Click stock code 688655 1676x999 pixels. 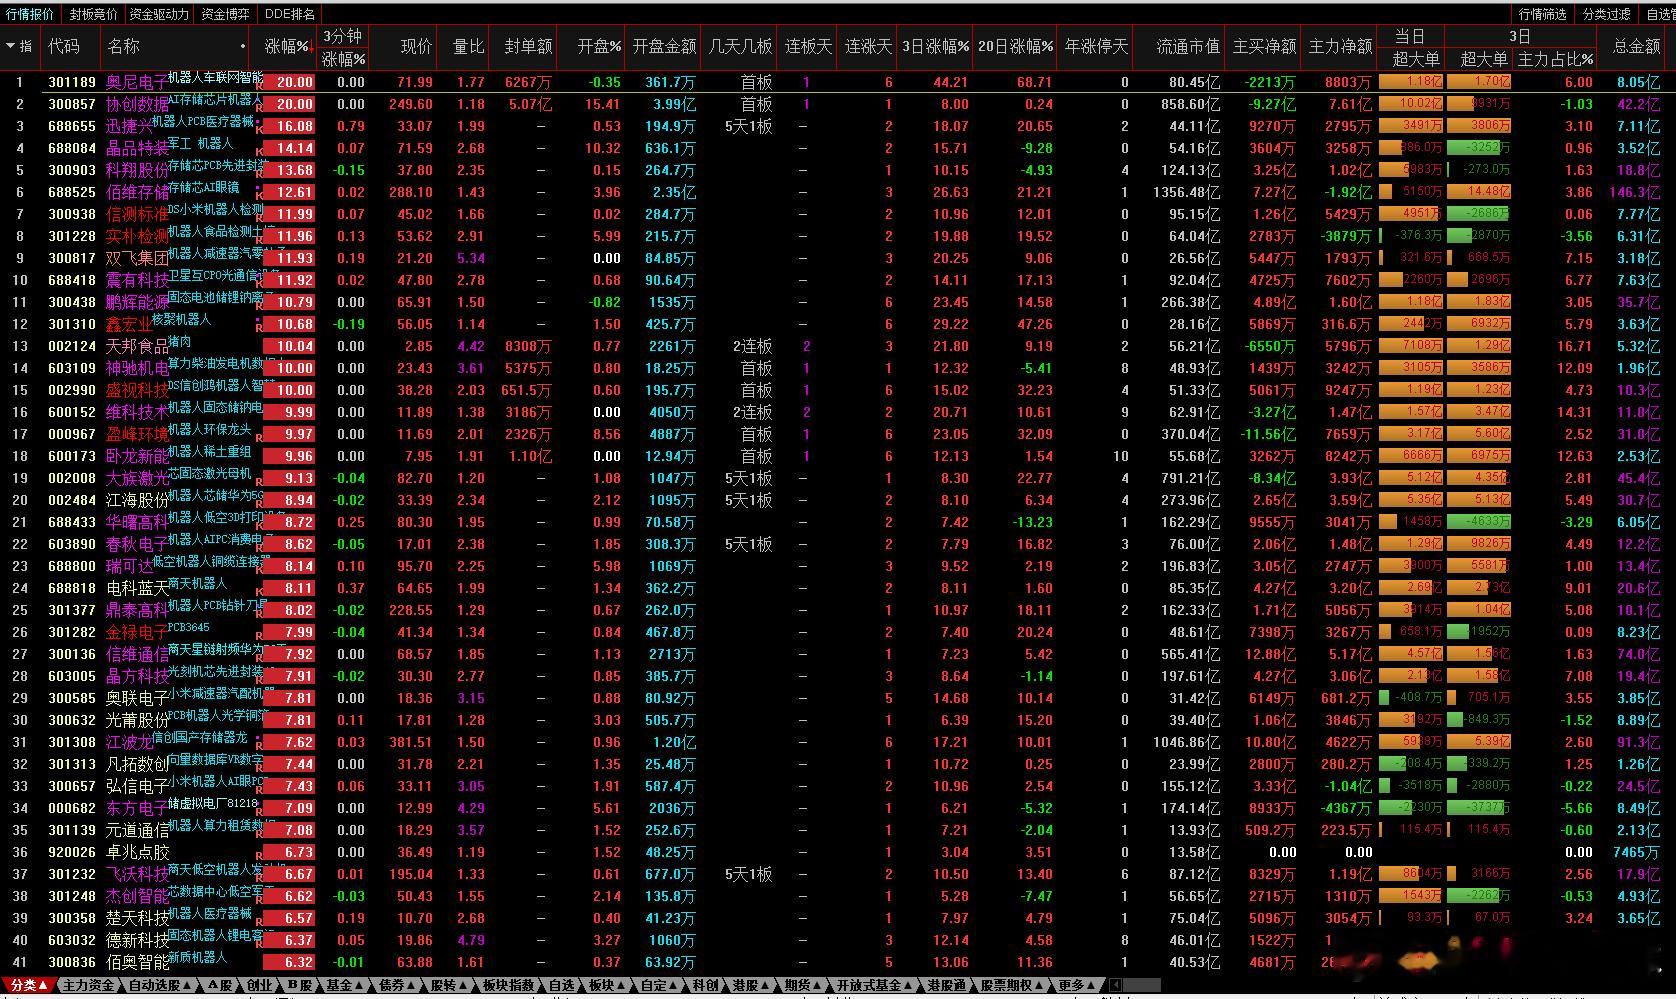pos(72,126)
